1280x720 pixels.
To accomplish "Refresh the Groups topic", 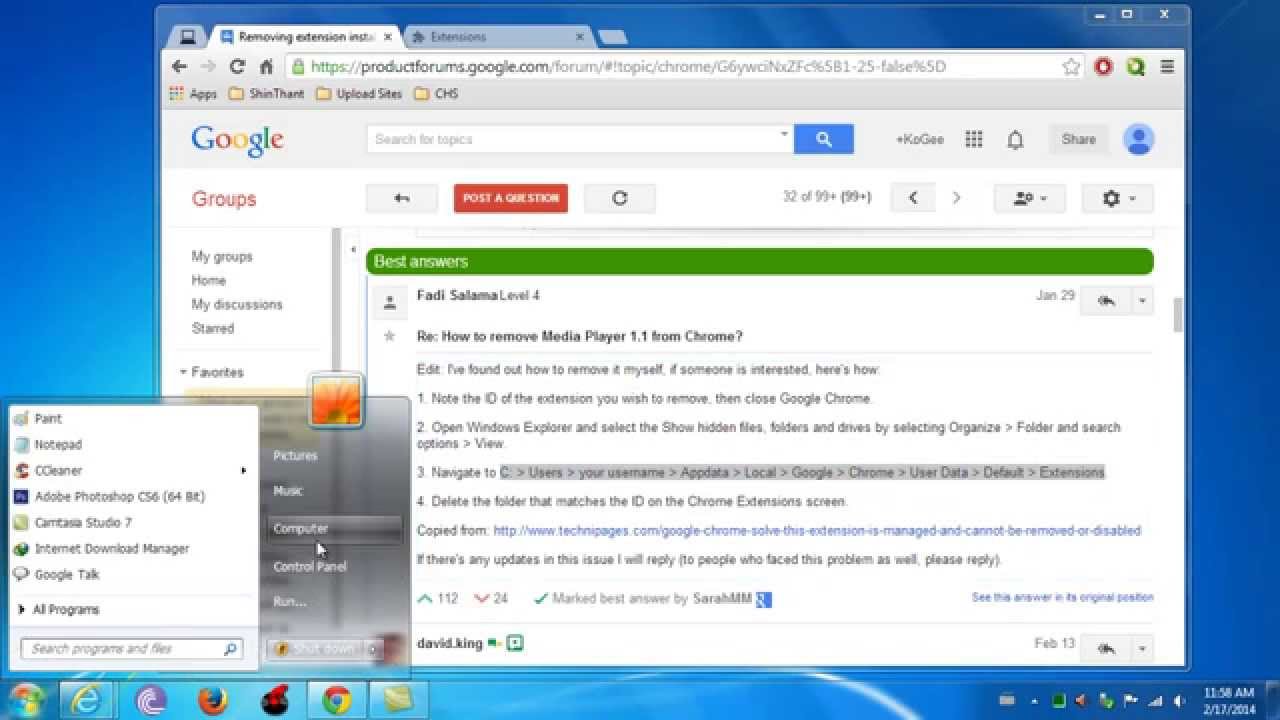I will pyautogui.click(x=619, y=198).
